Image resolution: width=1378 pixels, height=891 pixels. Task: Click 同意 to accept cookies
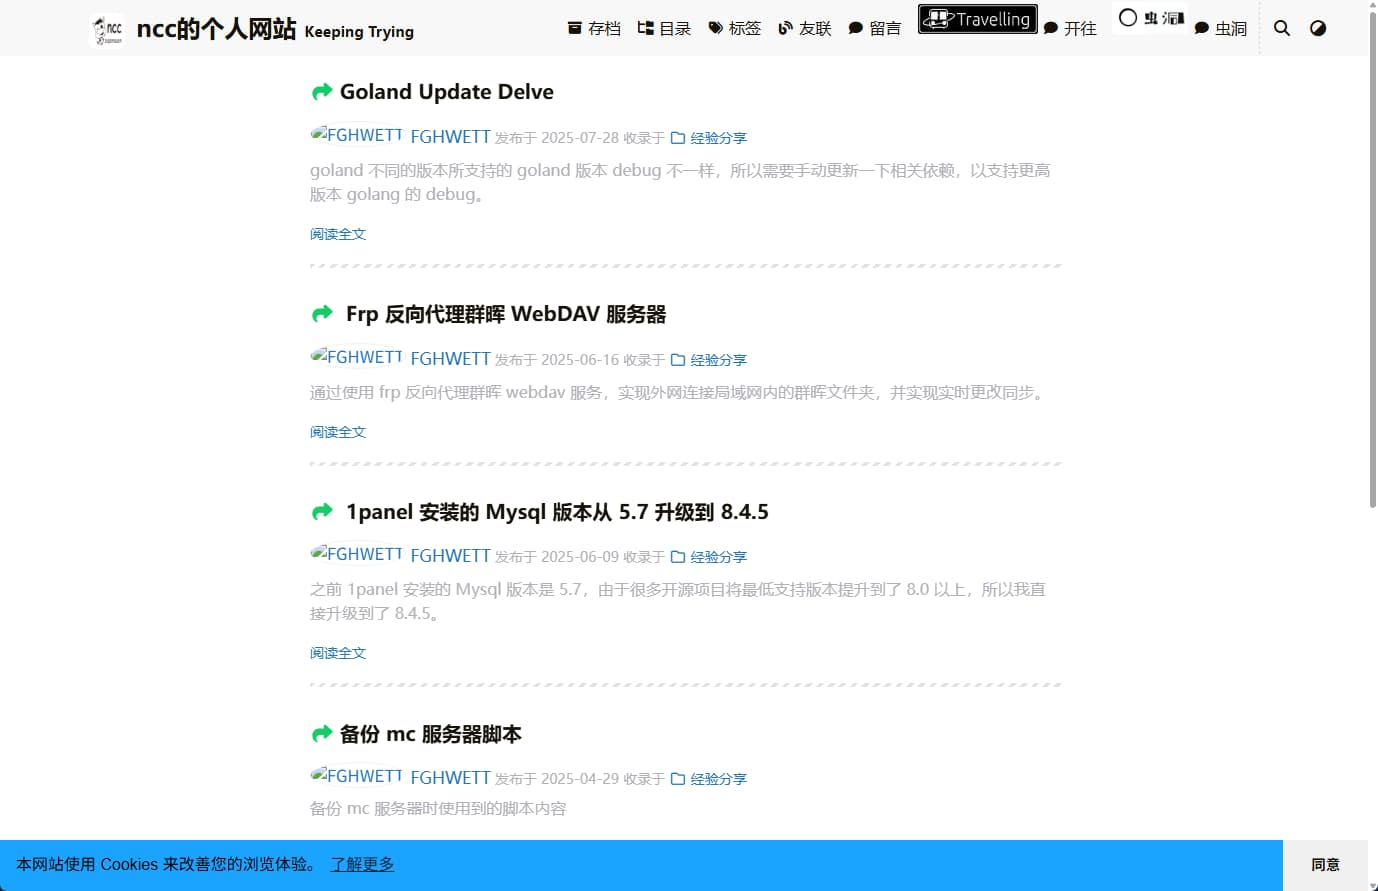tap(1325, 865)
